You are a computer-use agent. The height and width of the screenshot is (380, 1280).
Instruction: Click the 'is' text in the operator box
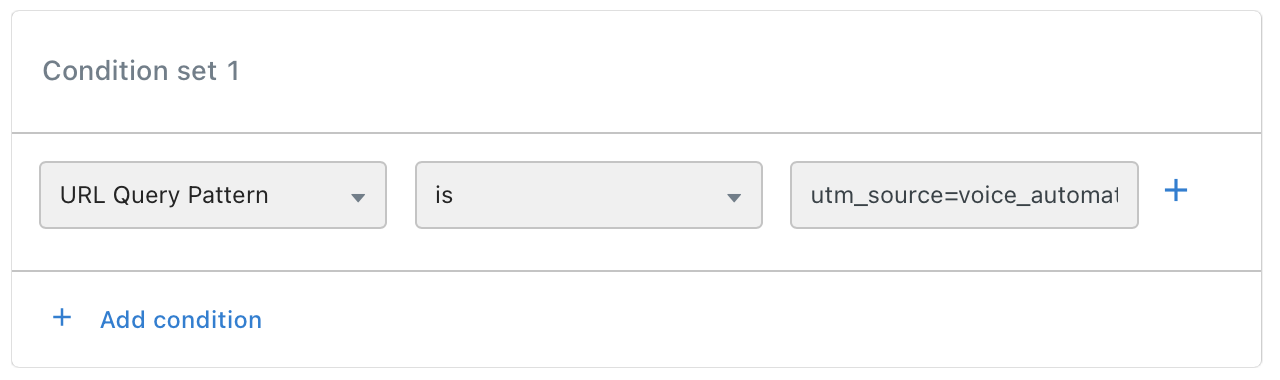click(444, 195)
